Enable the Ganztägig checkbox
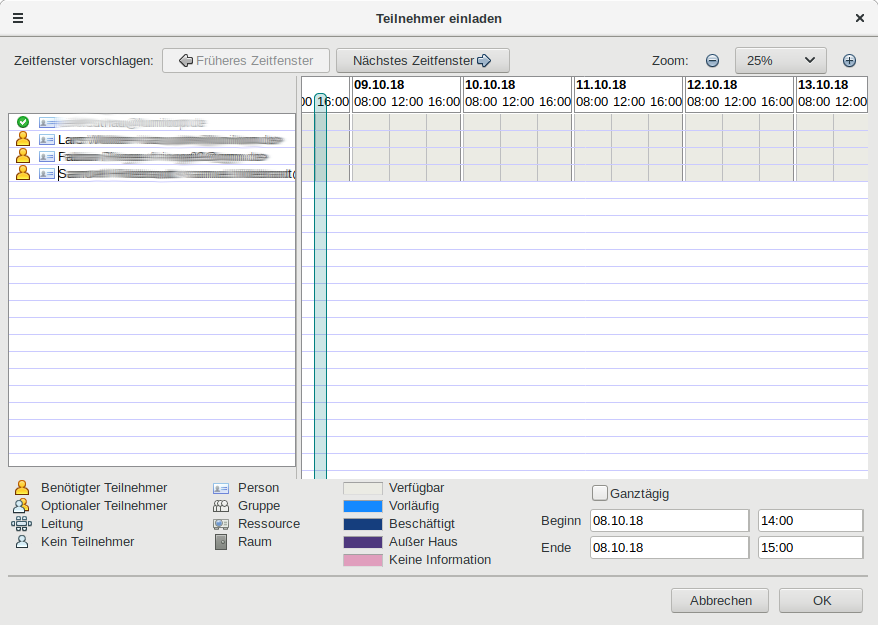The image size is (878, 625). tap(600, 493)
